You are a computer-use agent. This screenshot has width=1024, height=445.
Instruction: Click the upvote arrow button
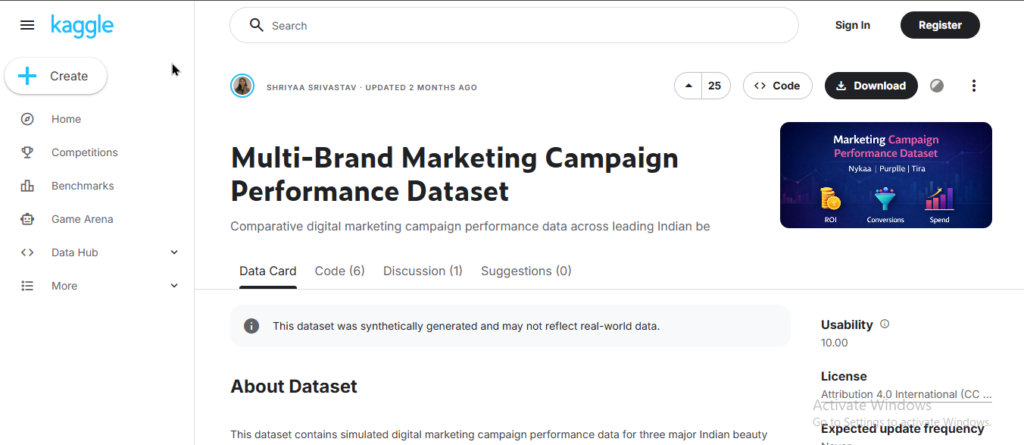[x=688, y=86]
